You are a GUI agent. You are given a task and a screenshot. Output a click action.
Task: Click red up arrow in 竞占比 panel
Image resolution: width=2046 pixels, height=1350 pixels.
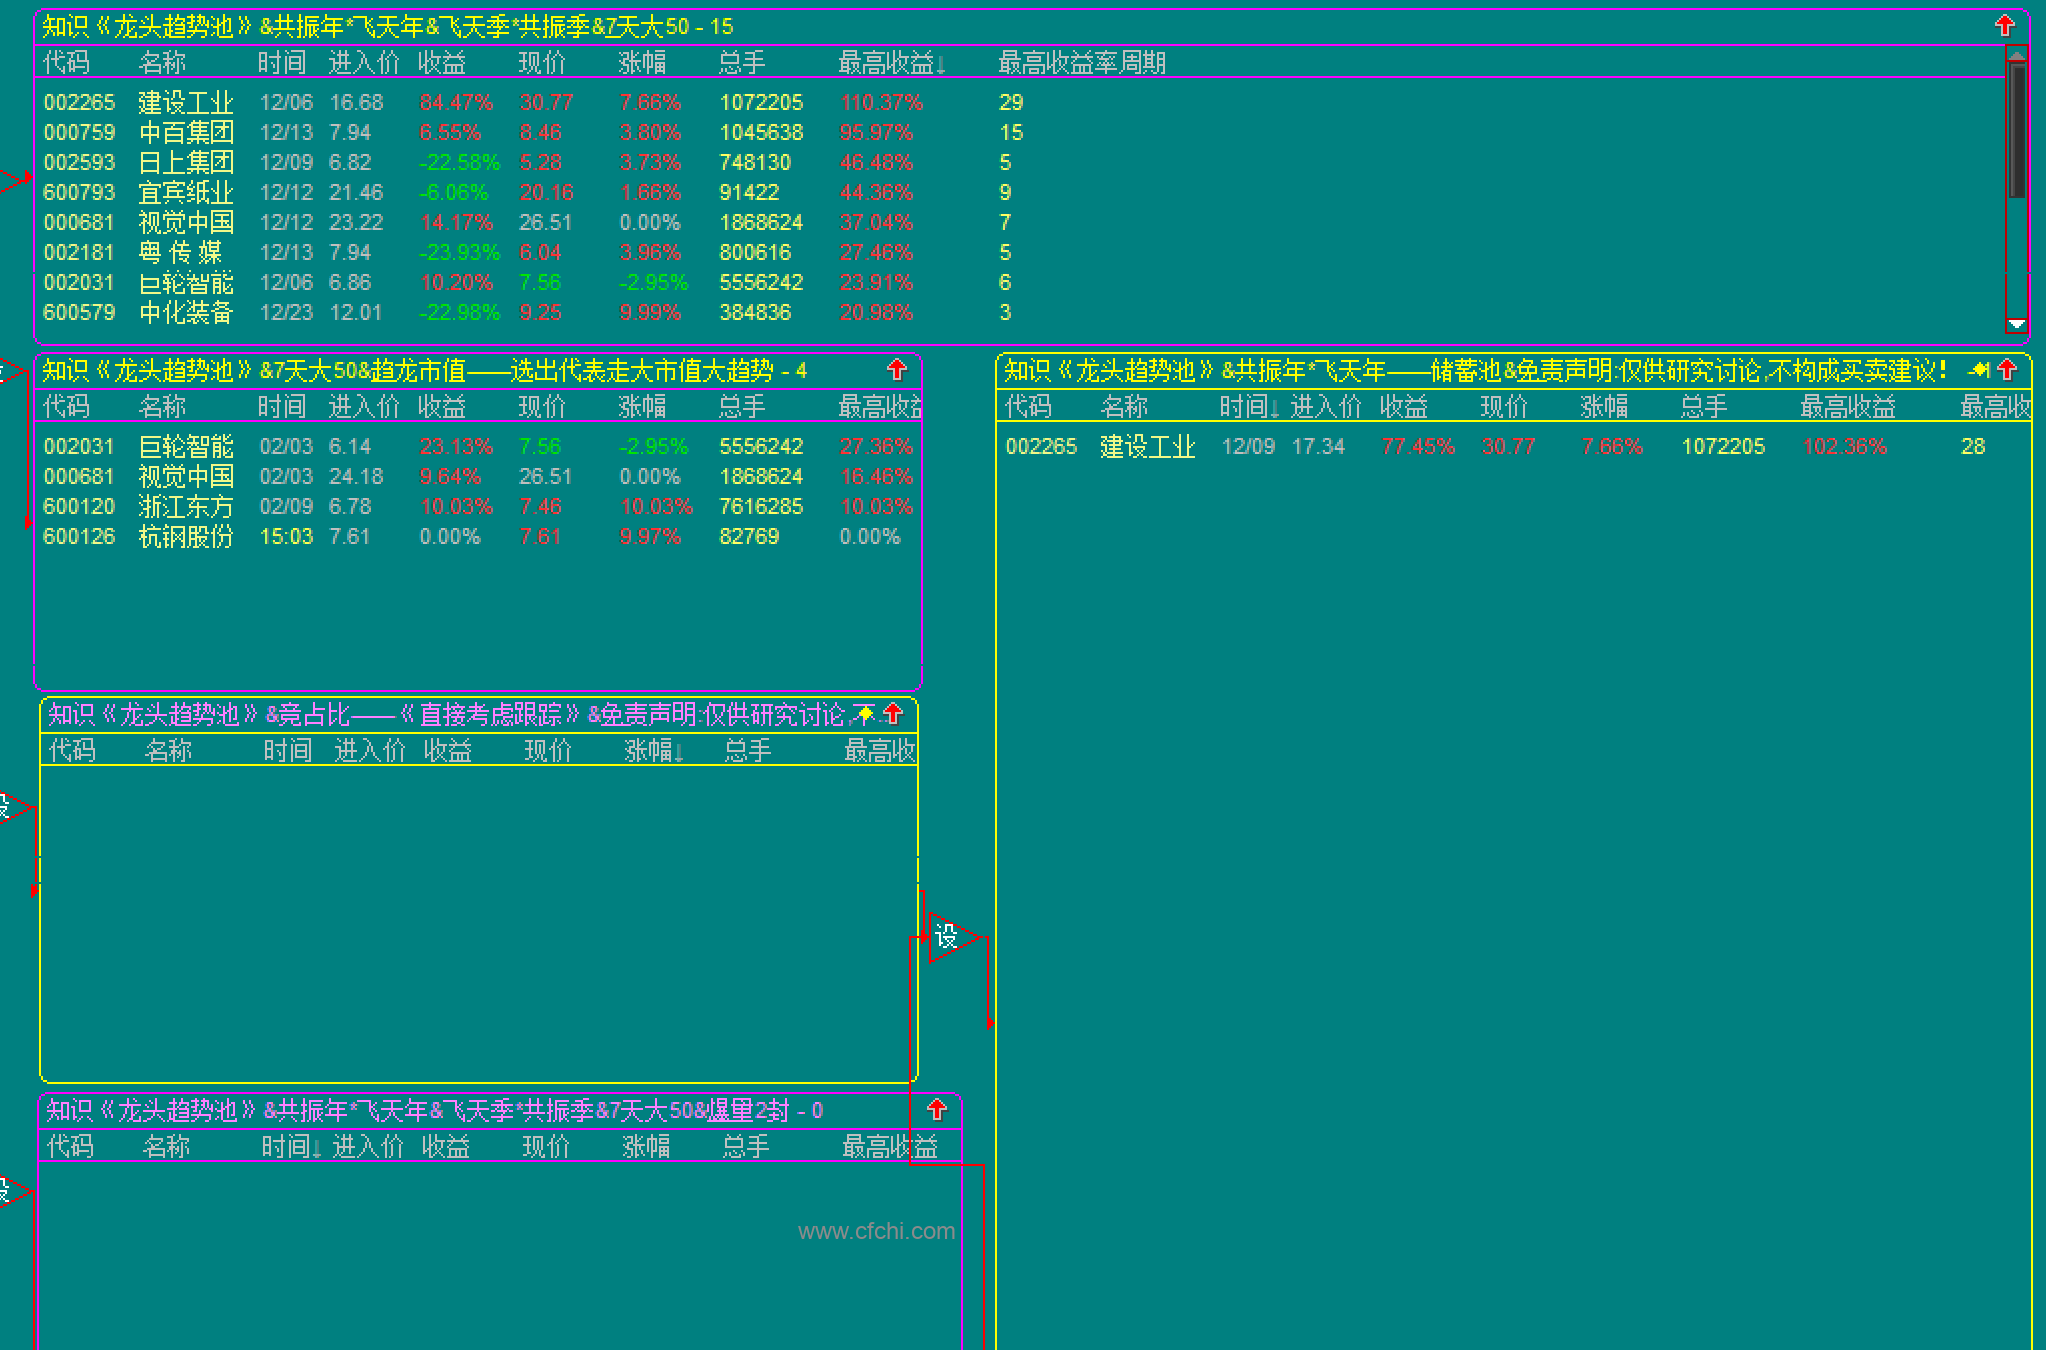pos(893,713)
